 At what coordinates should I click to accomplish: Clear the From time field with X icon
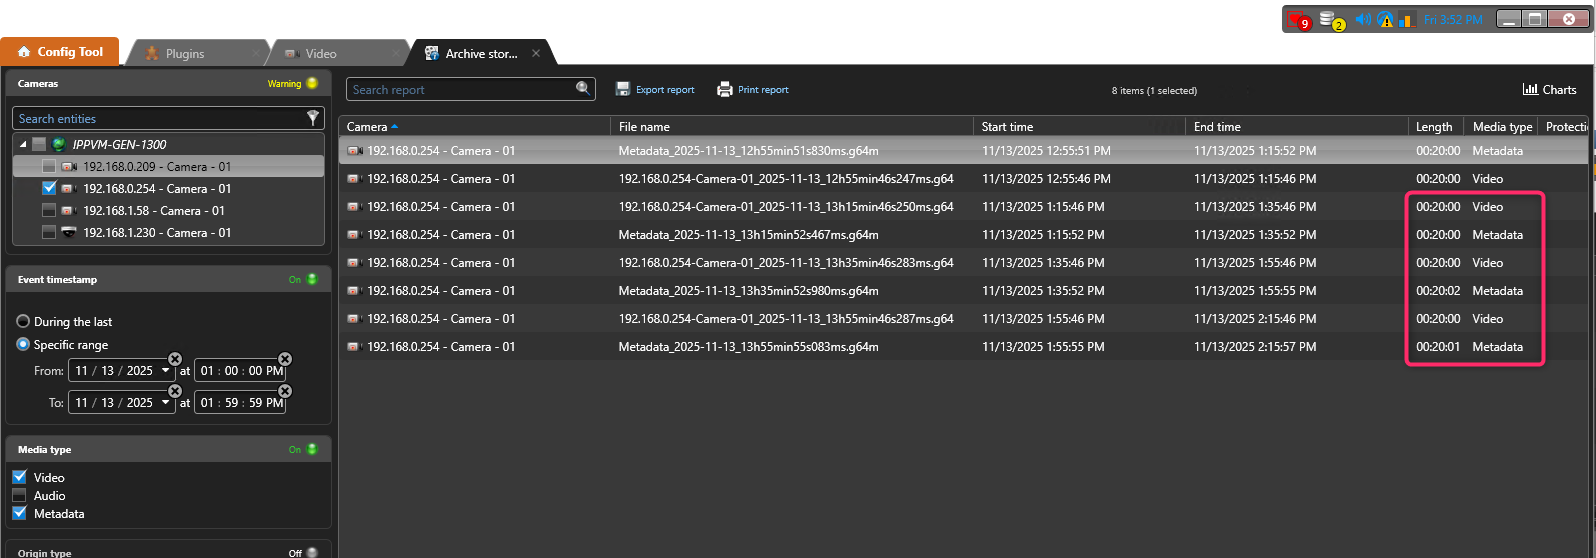[285, 359]
